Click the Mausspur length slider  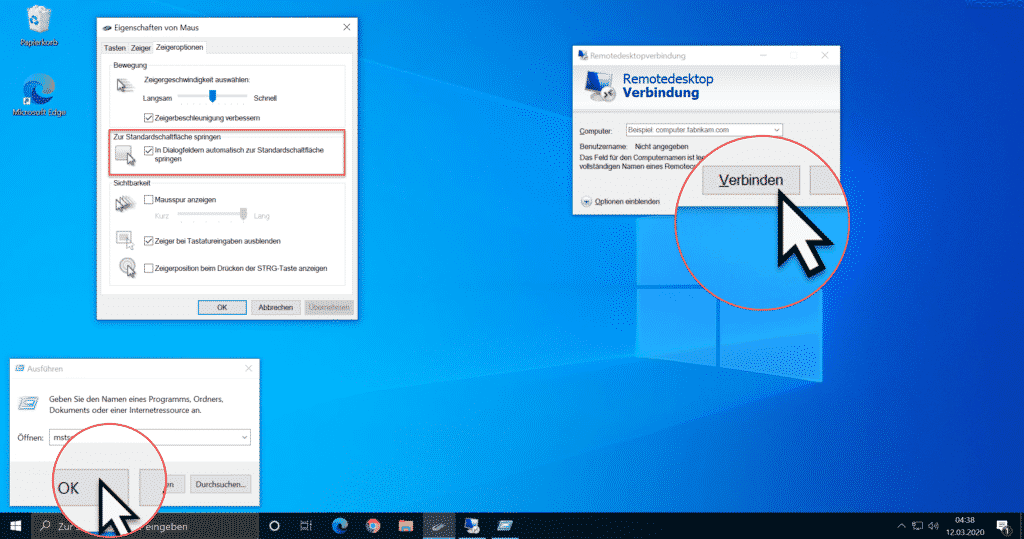213,214
